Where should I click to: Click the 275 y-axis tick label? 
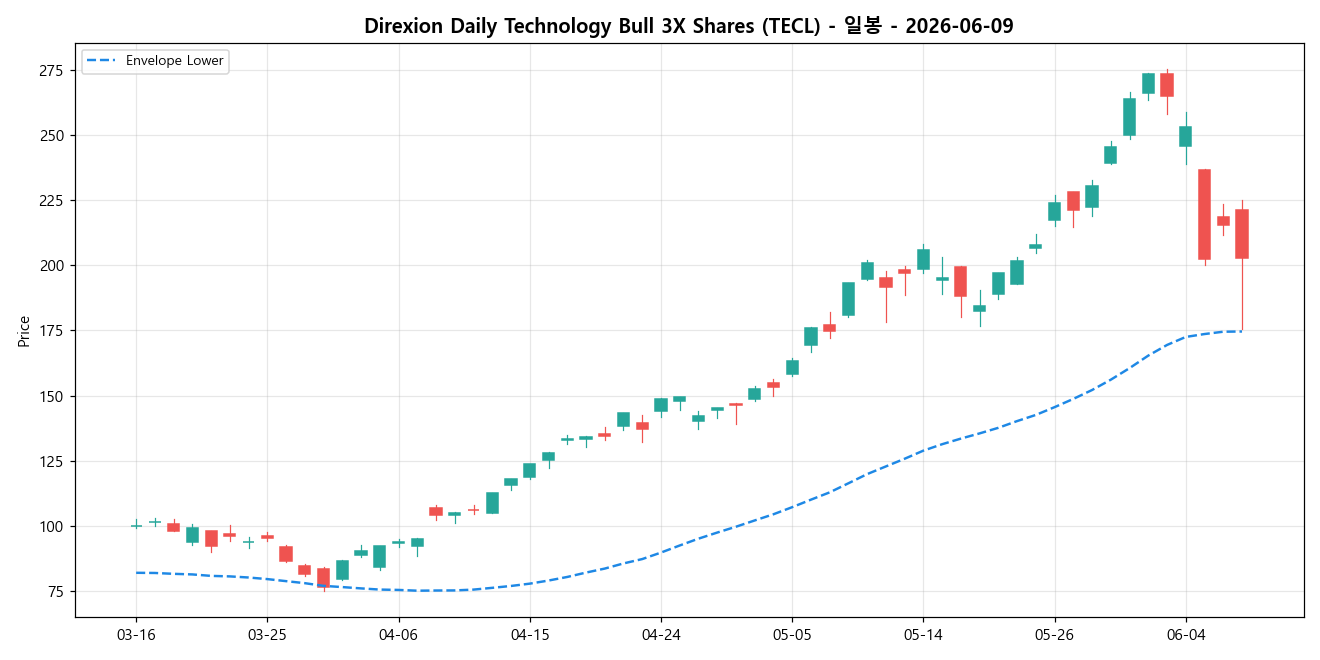[x=53, y=70]
